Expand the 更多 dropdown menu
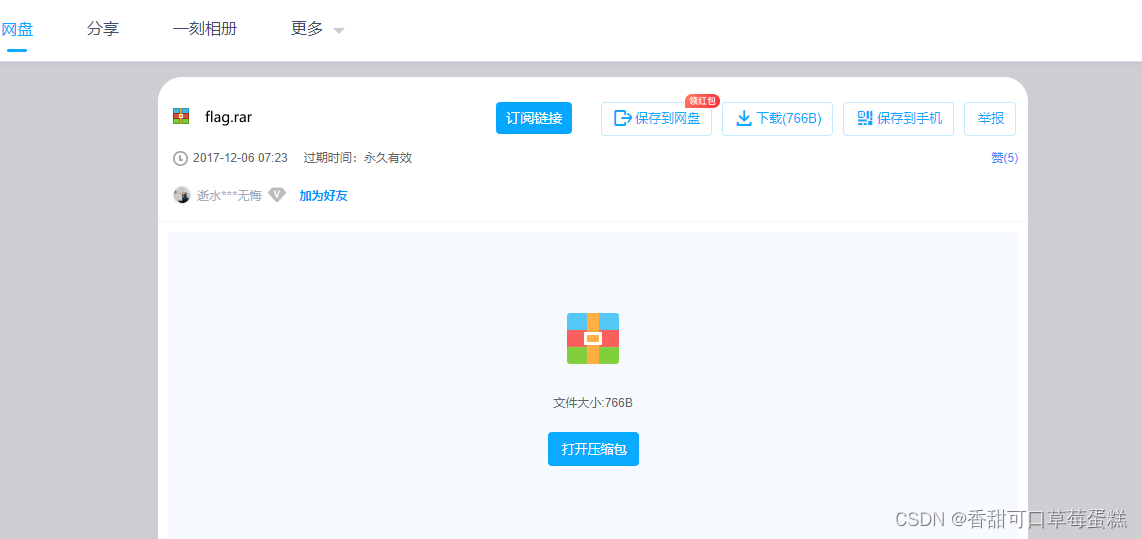 coord(318,29)
